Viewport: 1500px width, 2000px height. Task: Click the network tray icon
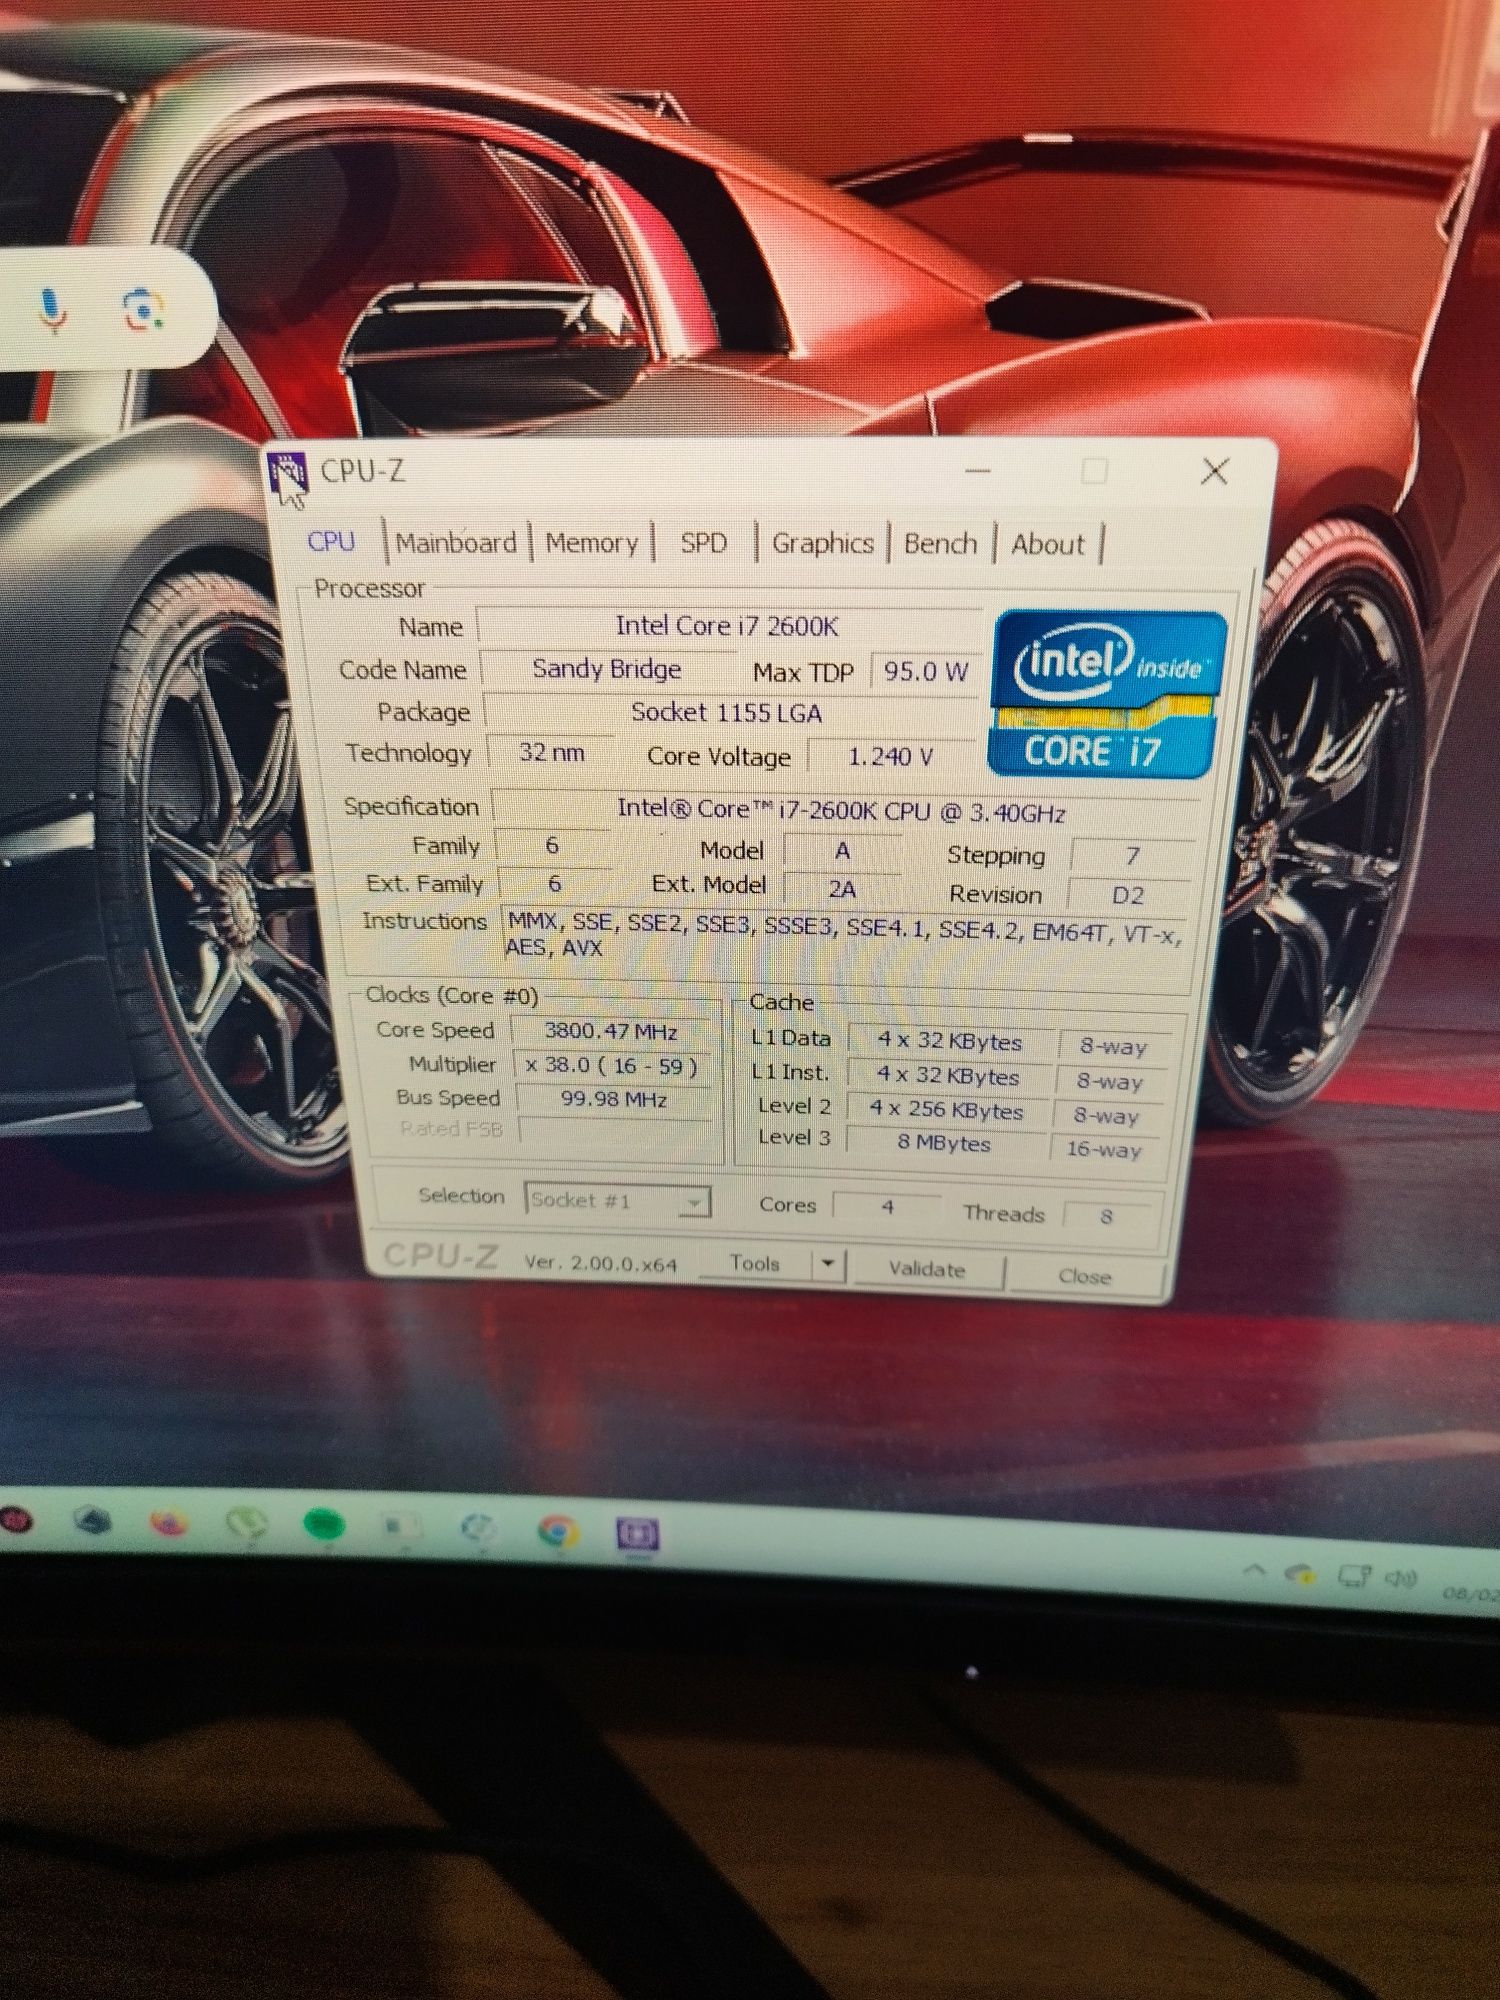click(x=1354, y=1576)
